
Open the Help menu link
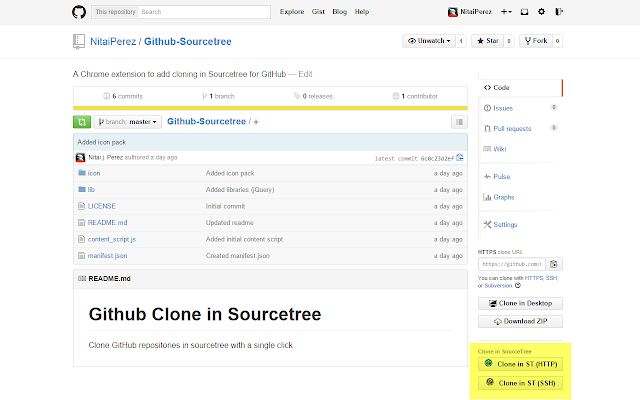362,12
